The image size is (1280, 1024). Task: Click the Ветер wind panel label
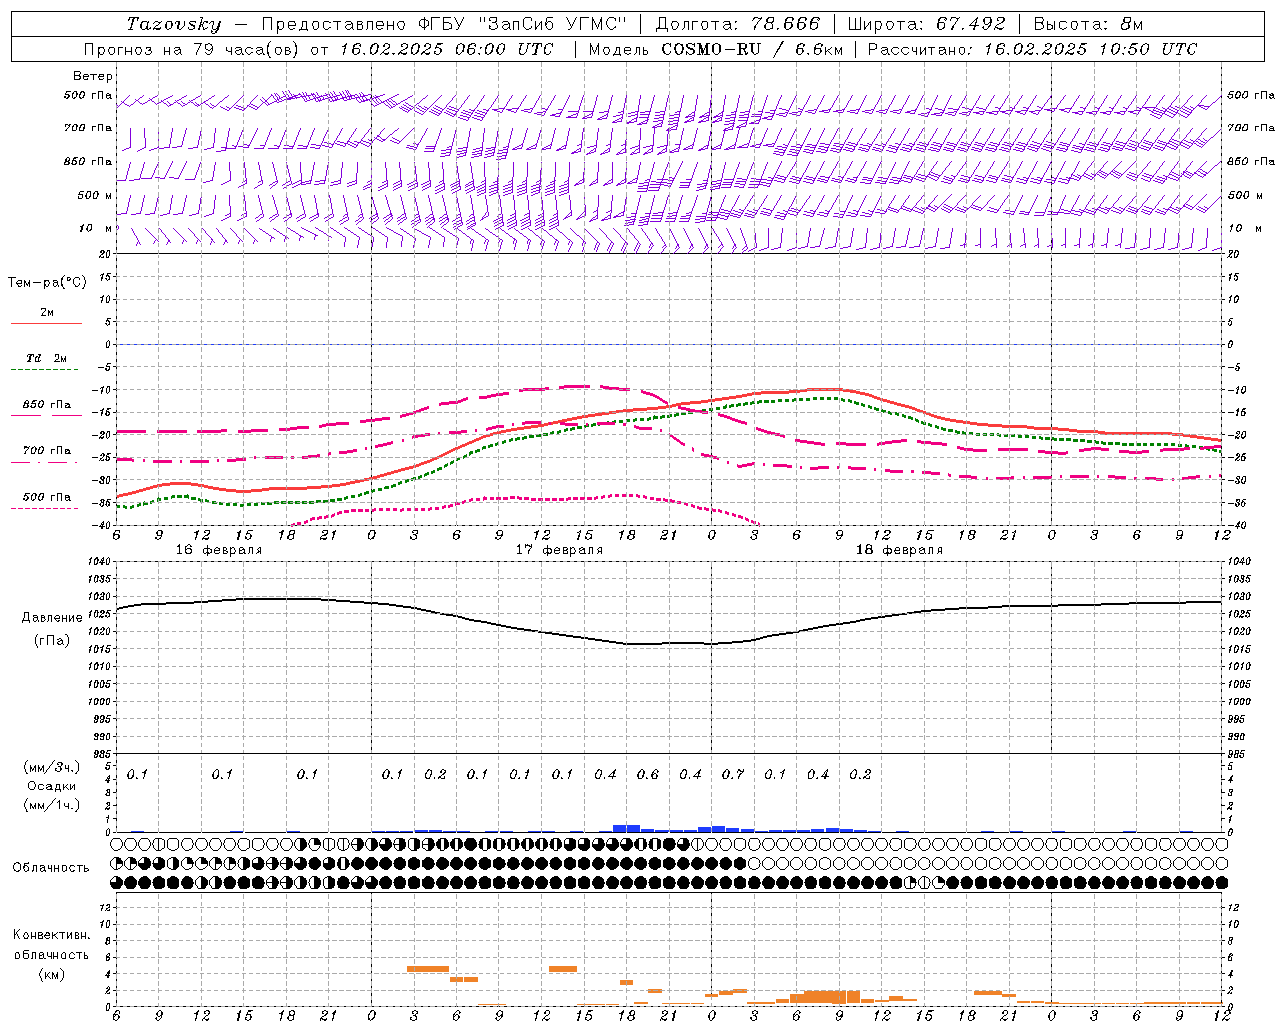[x=93, y=76]
